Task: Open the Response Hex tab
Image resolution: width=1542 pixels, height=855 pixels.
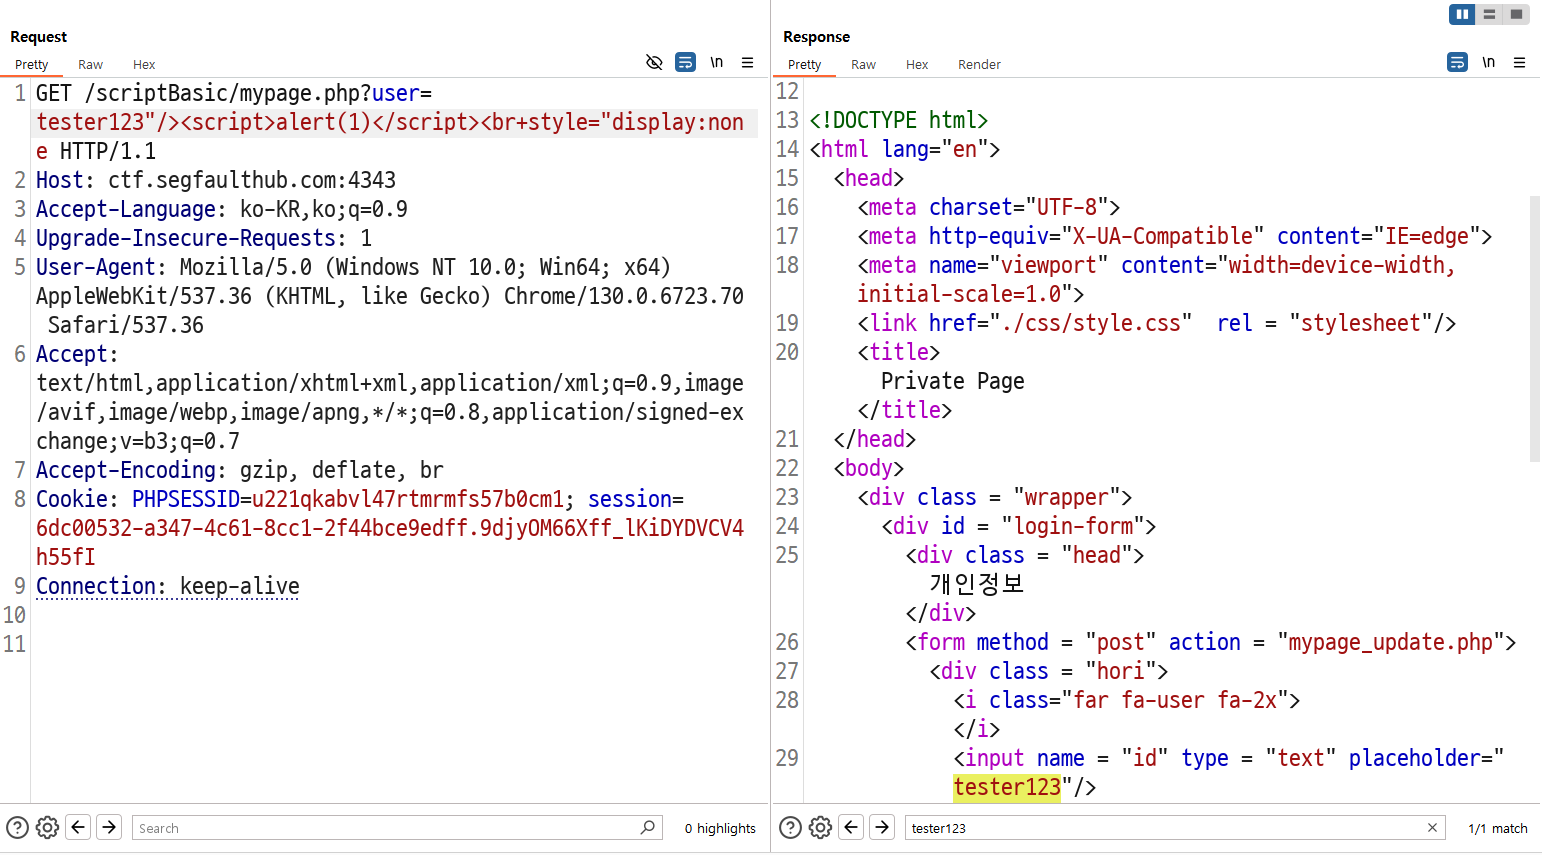Action: pyautogui.click(x=917, y=64)
